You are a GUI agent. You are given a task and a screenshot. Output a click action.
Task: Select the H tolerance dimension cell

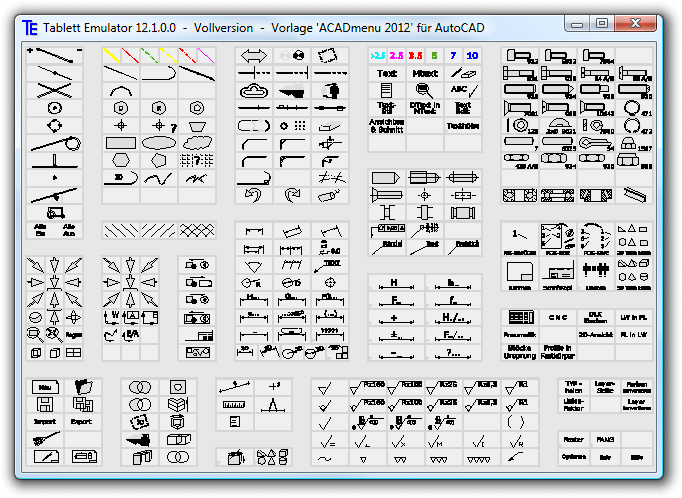396,283
